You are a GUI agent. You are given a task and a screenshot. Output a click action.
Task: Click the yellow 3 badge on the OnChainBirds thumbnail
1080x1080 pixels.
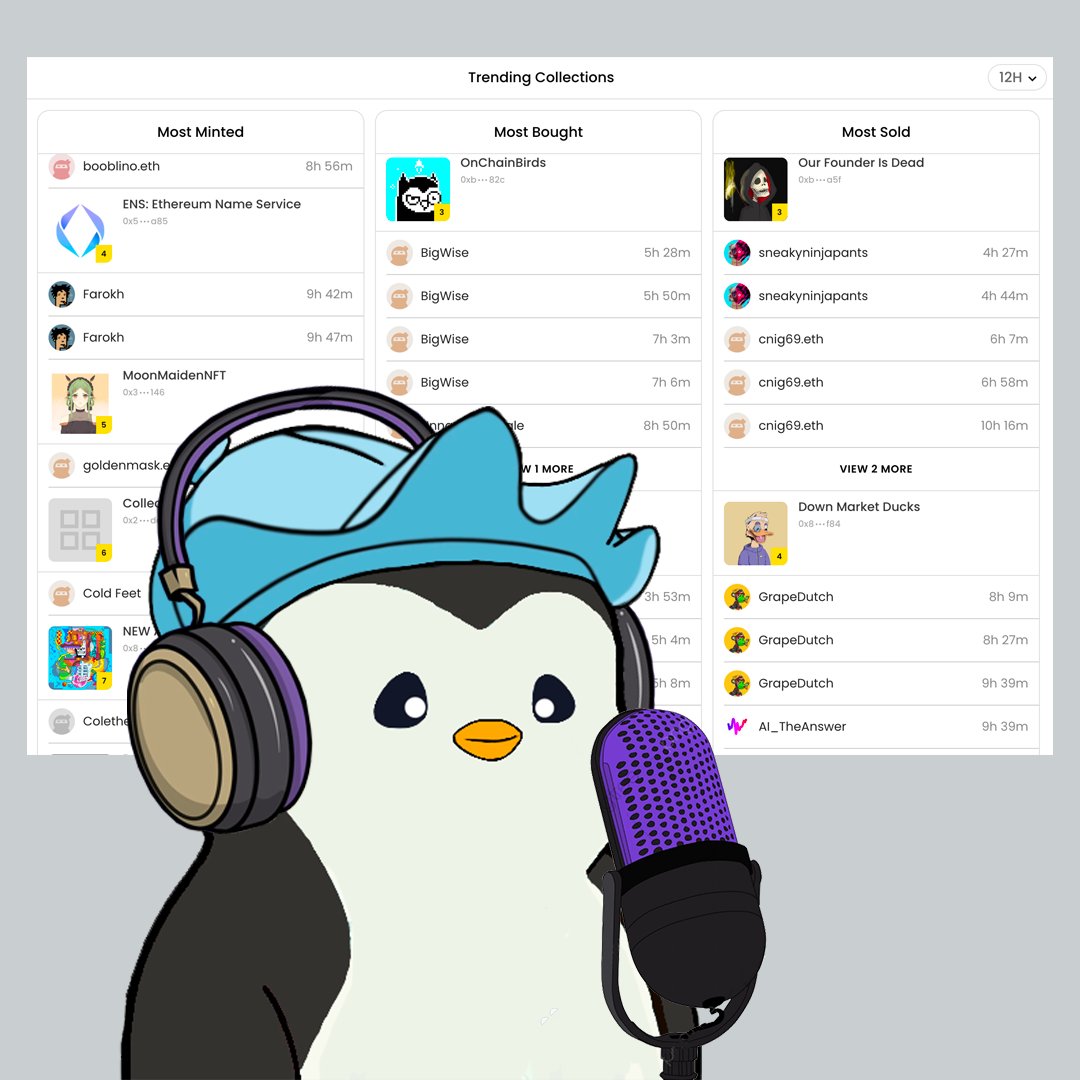tap(442, 212)
